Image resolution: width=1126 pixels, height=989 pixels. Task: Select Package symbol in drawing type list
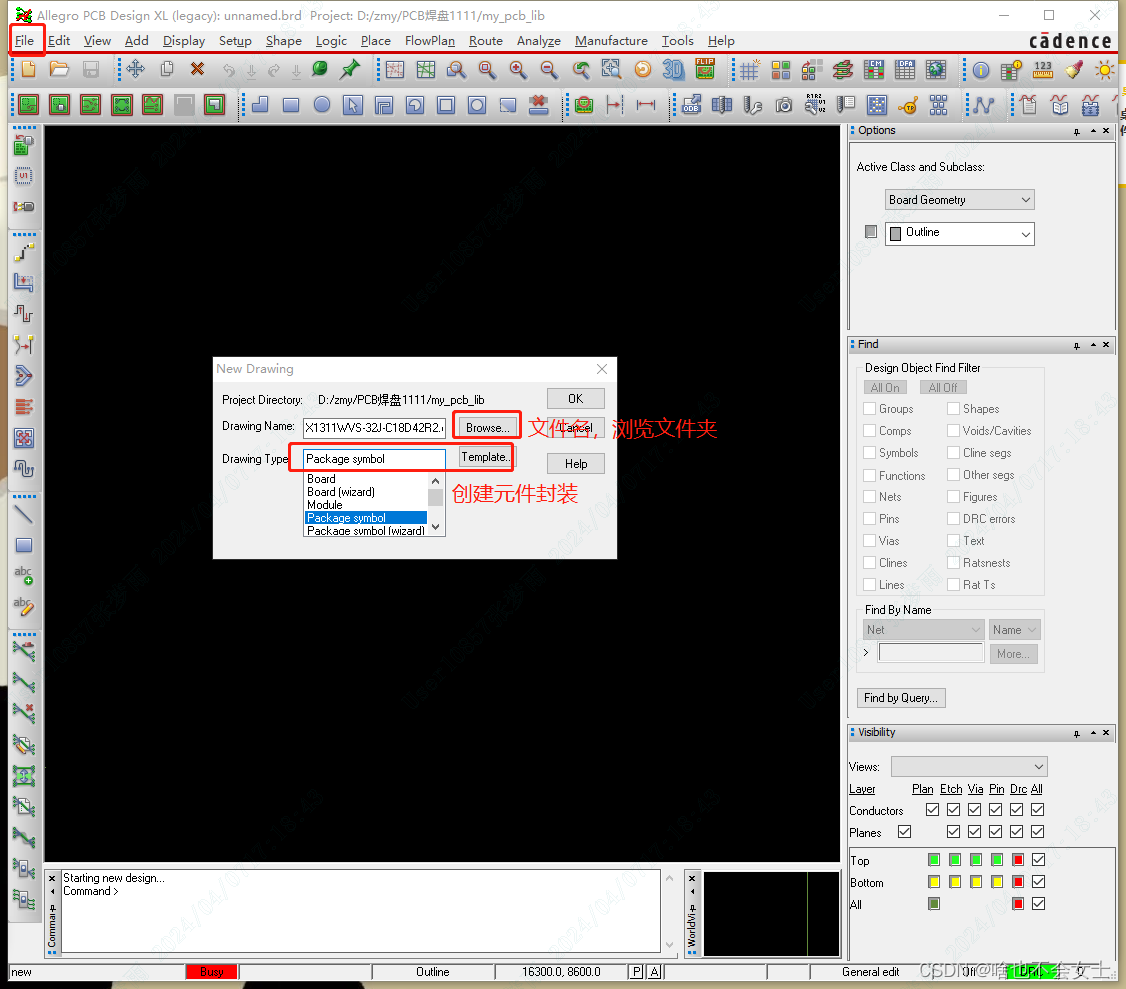366,518
